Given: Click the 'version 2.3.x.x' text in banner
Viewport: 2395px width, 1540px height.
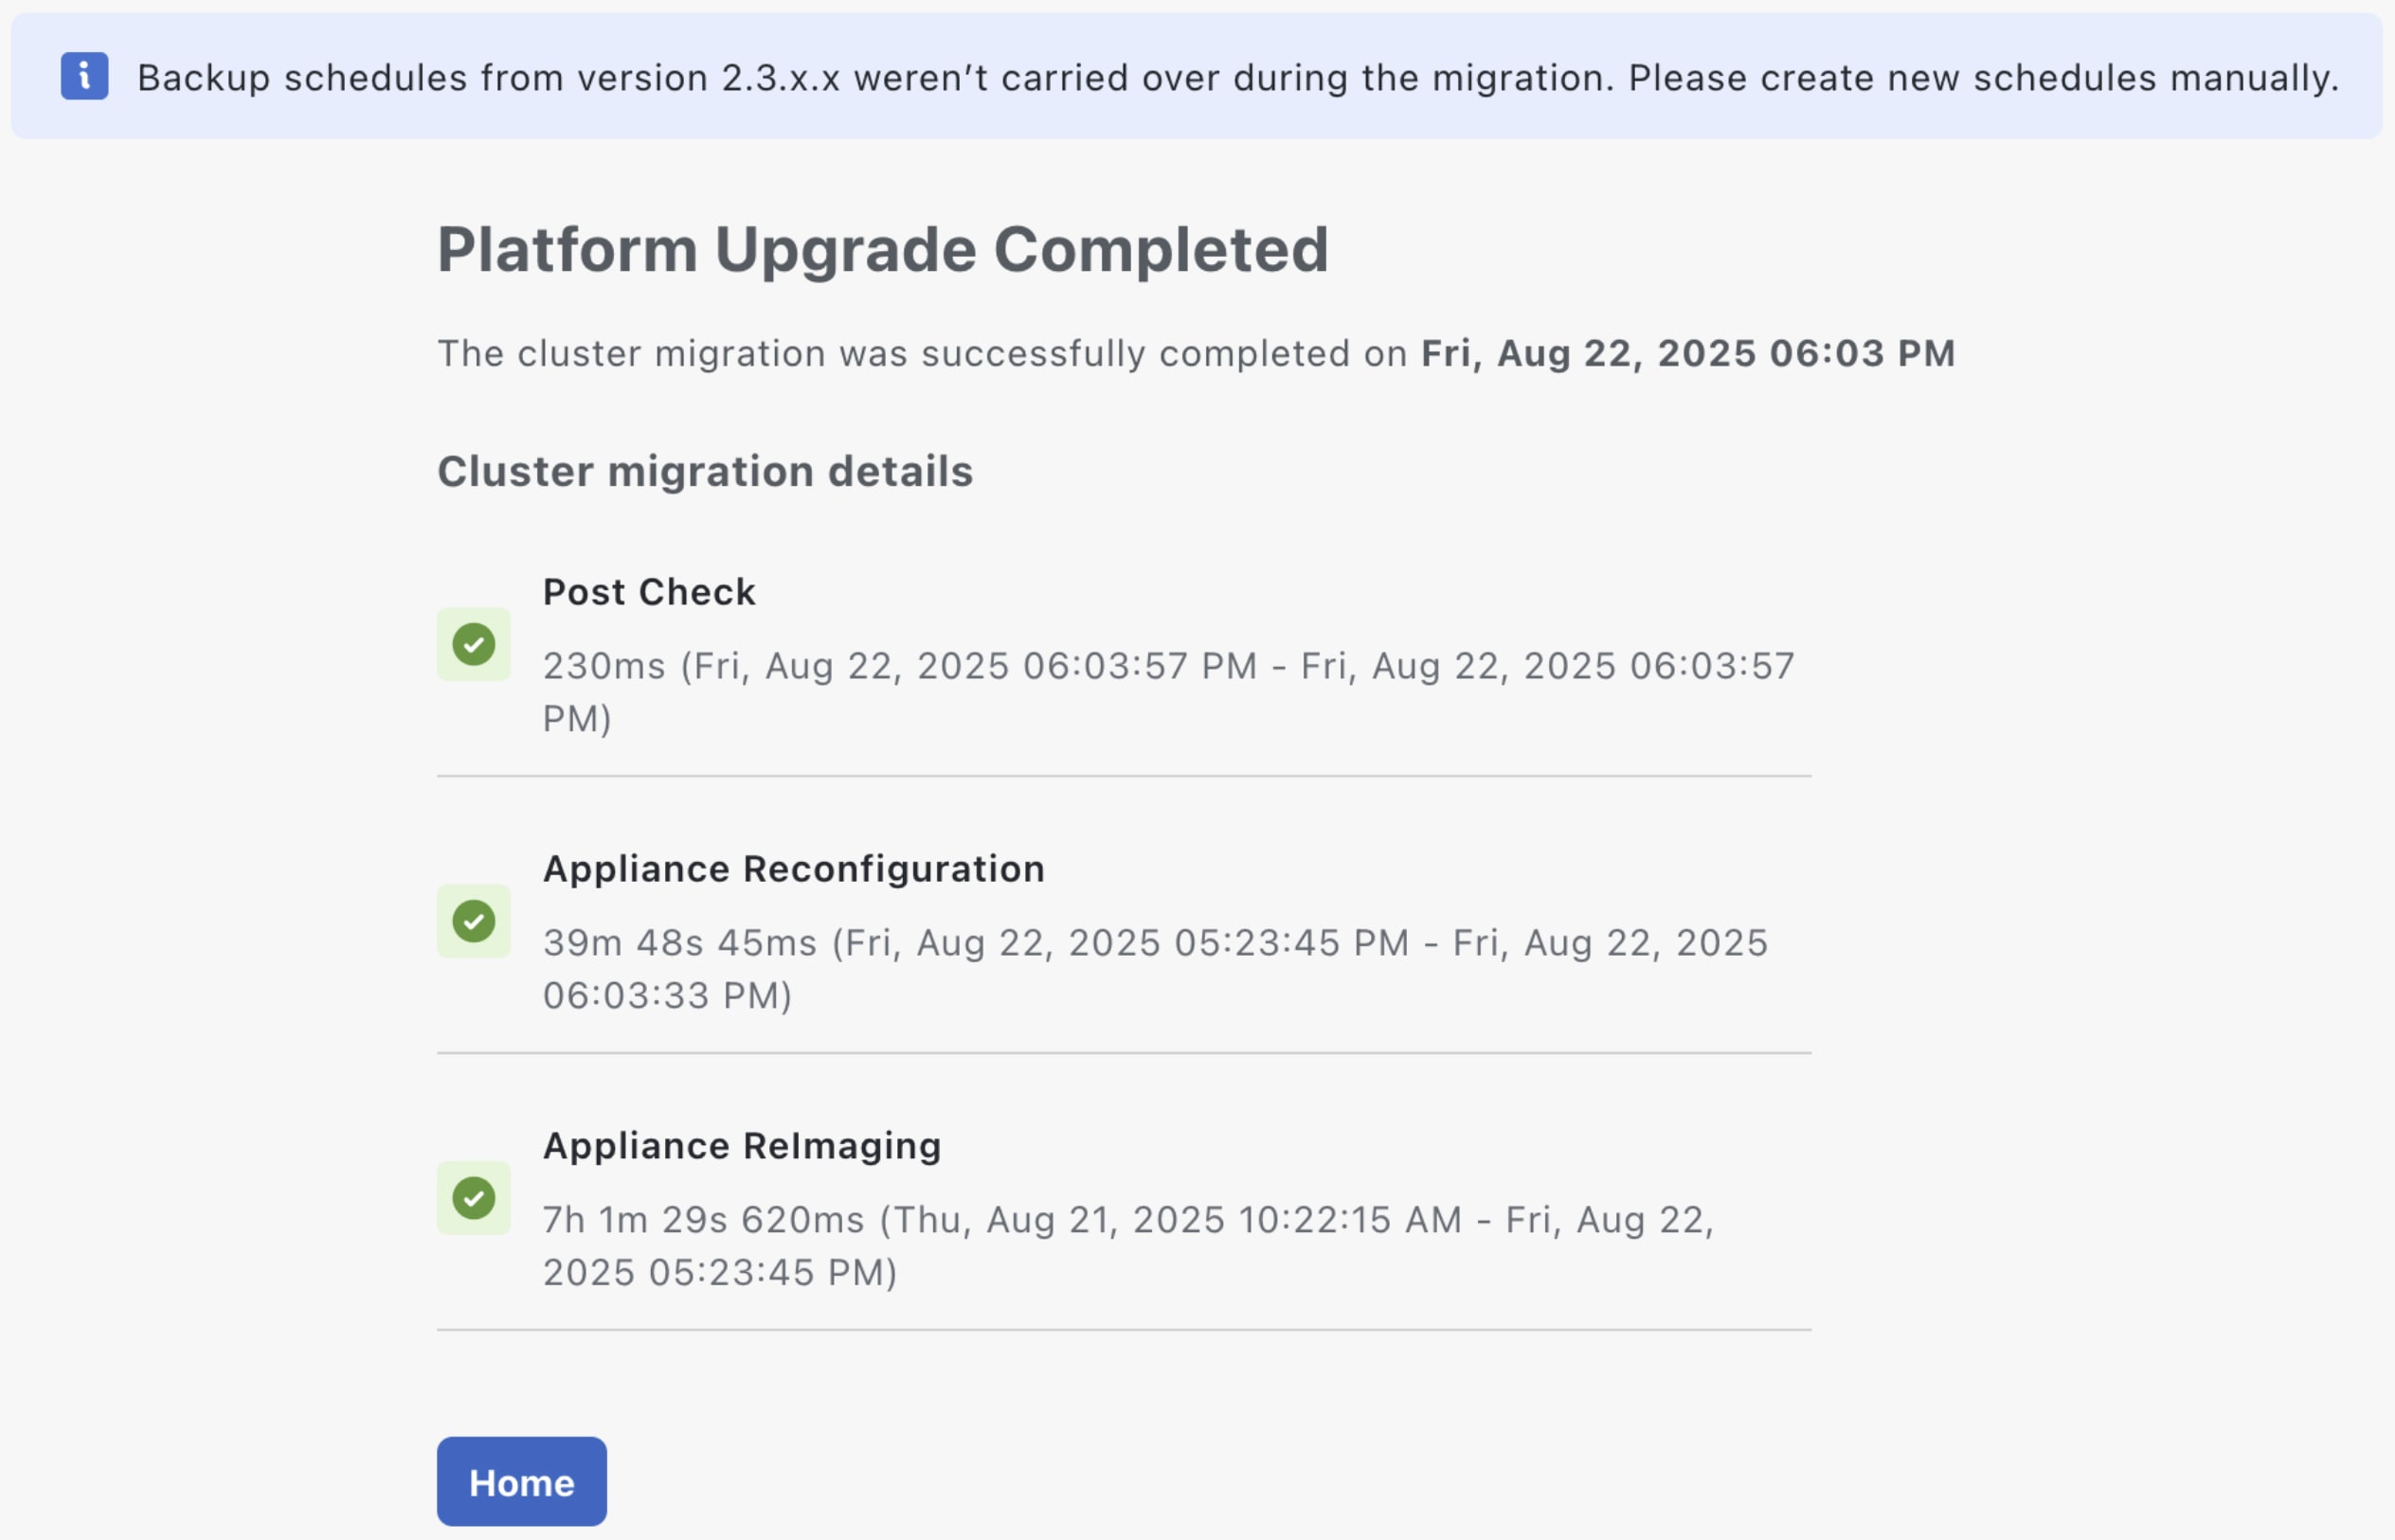Looking at the screenshot, I should point(708,78).
